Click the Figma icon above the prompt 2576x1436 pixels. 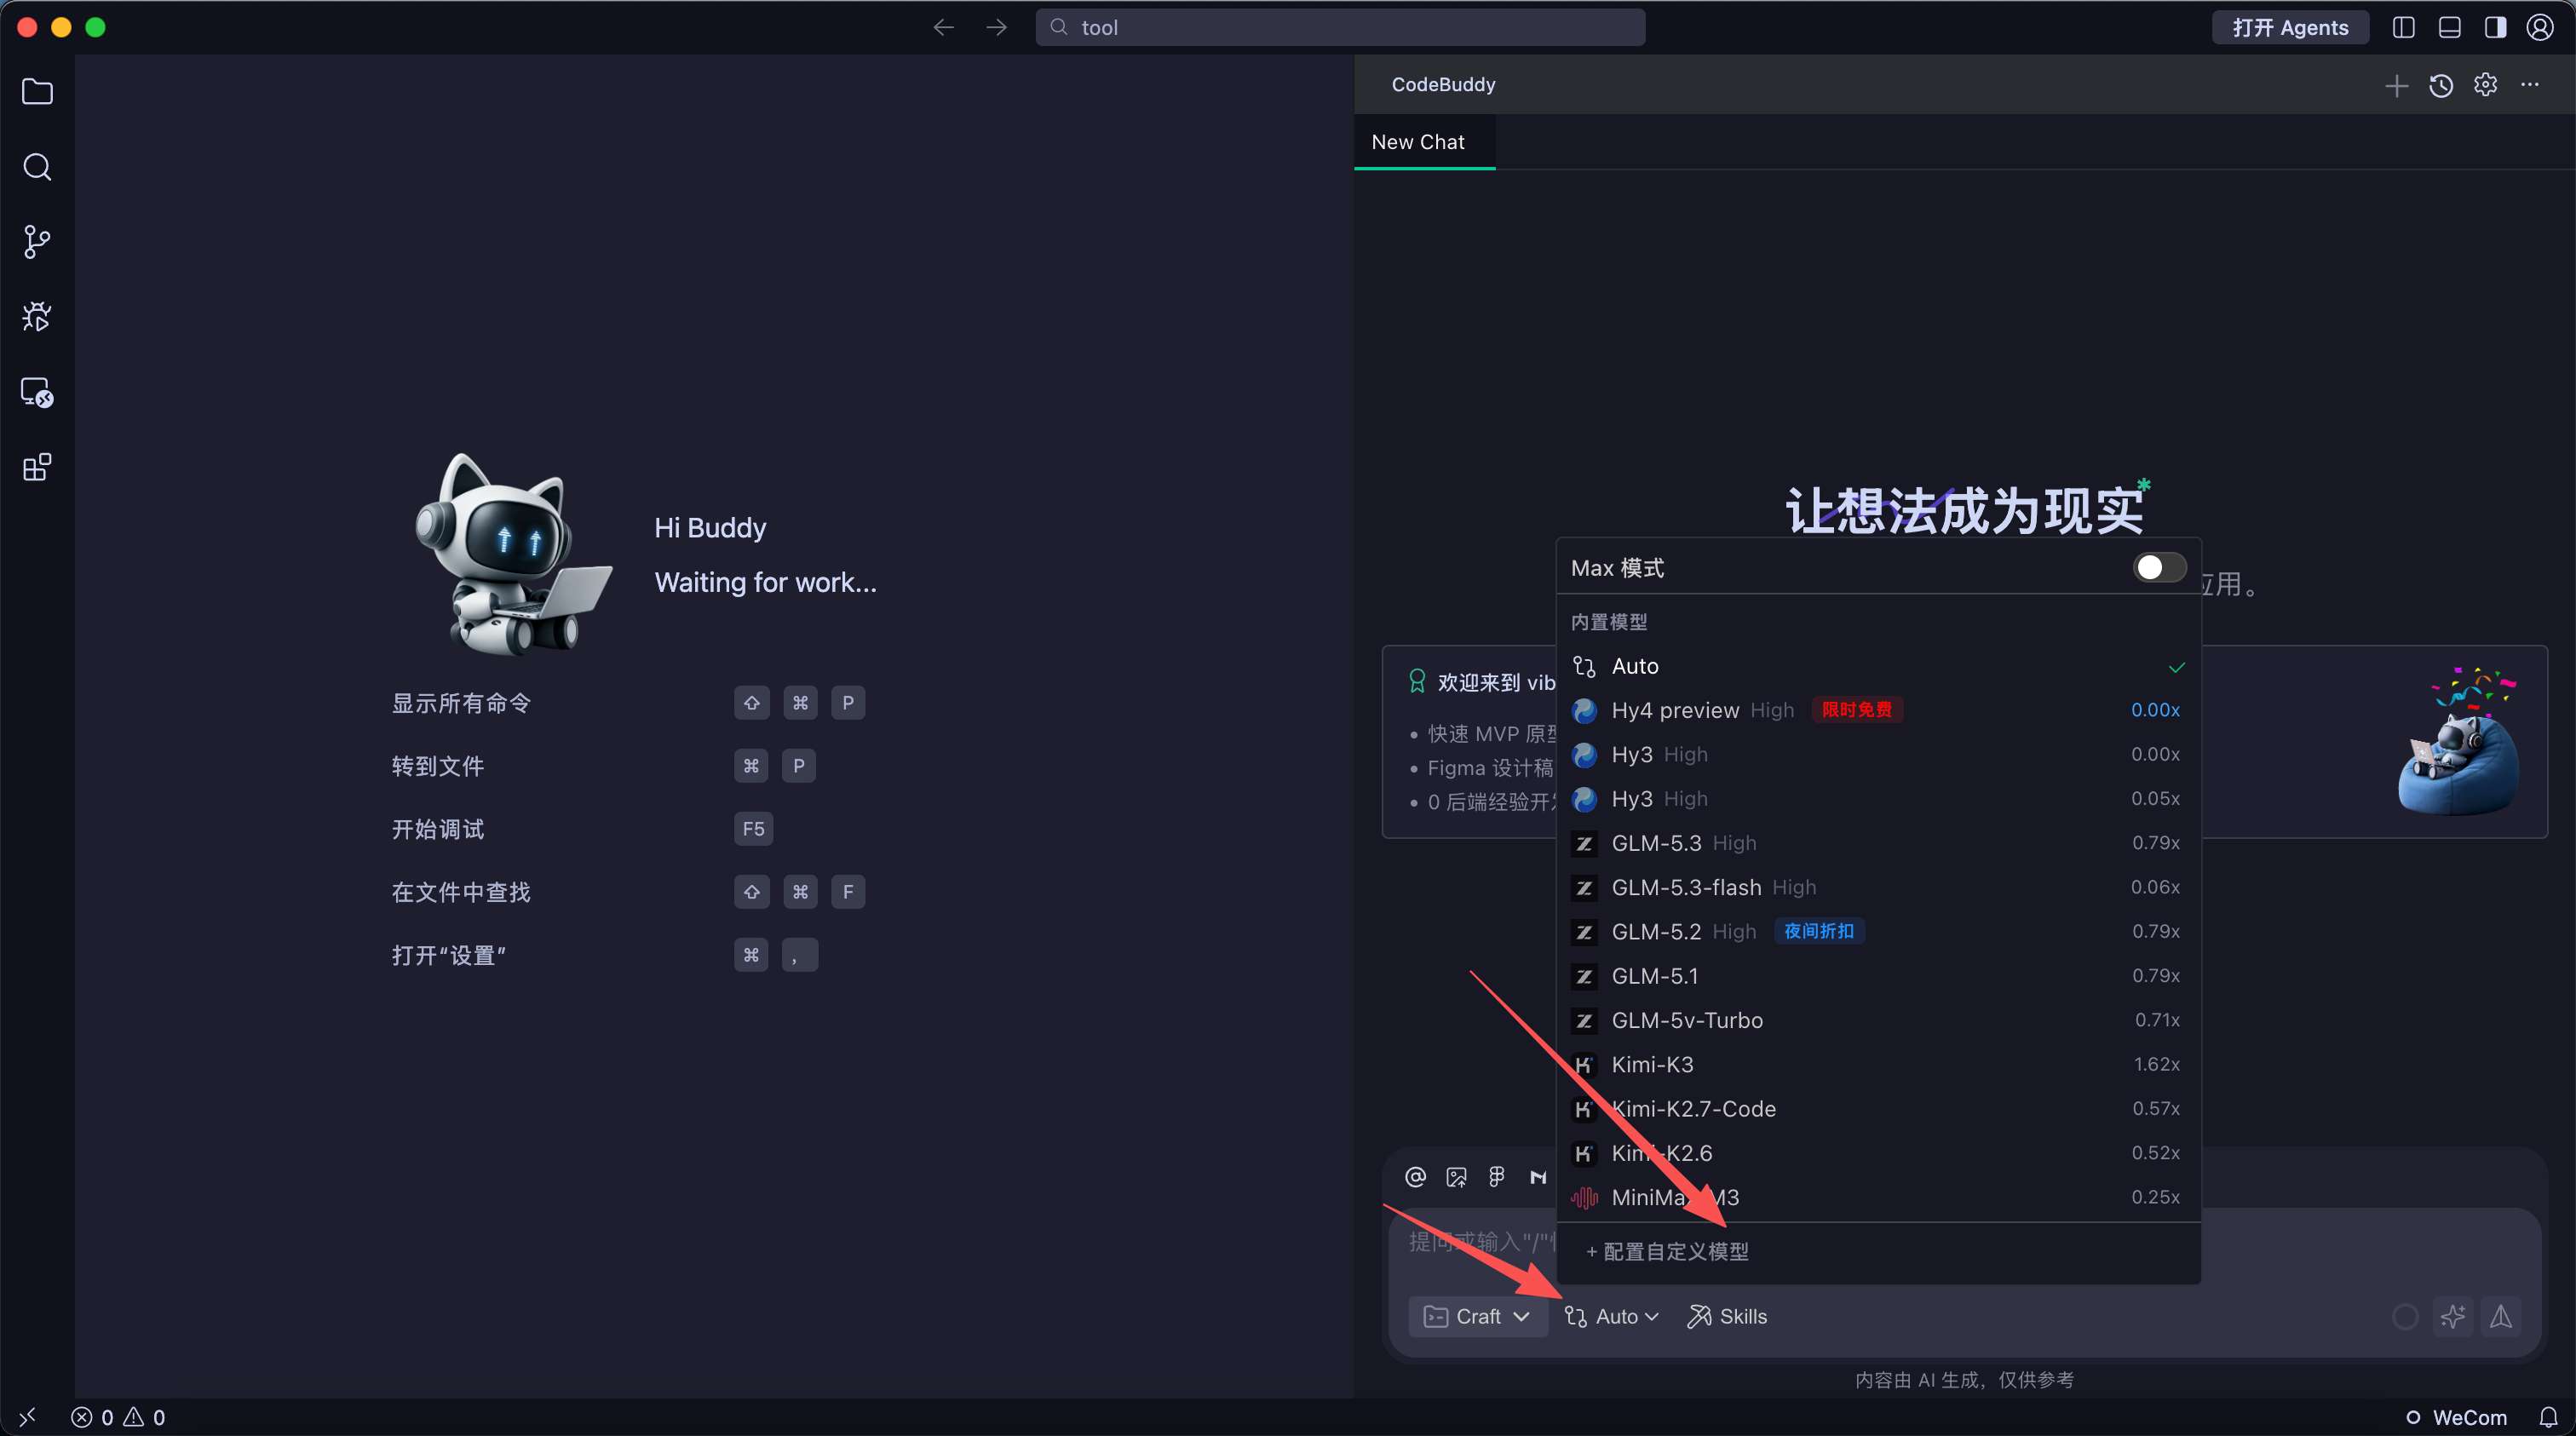(1497, 1177)
